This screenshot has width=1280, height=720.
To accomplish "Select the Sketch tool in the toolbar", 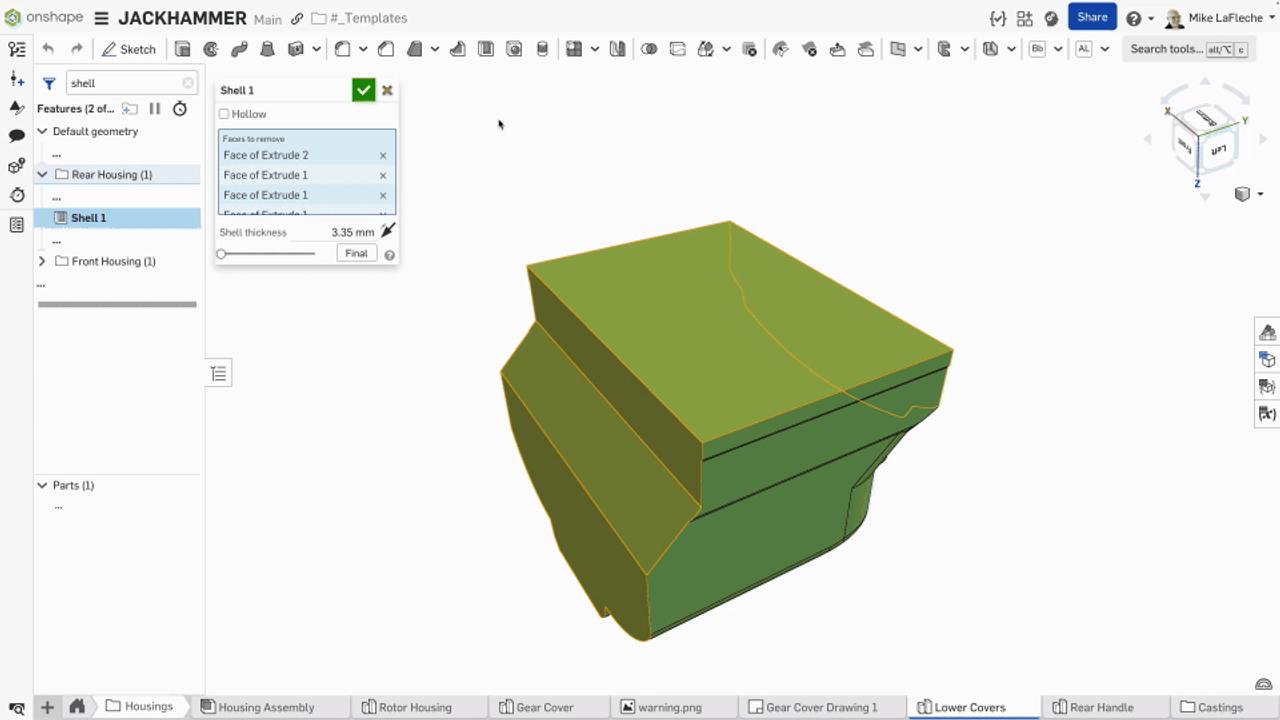I will [x=129, y=48].
